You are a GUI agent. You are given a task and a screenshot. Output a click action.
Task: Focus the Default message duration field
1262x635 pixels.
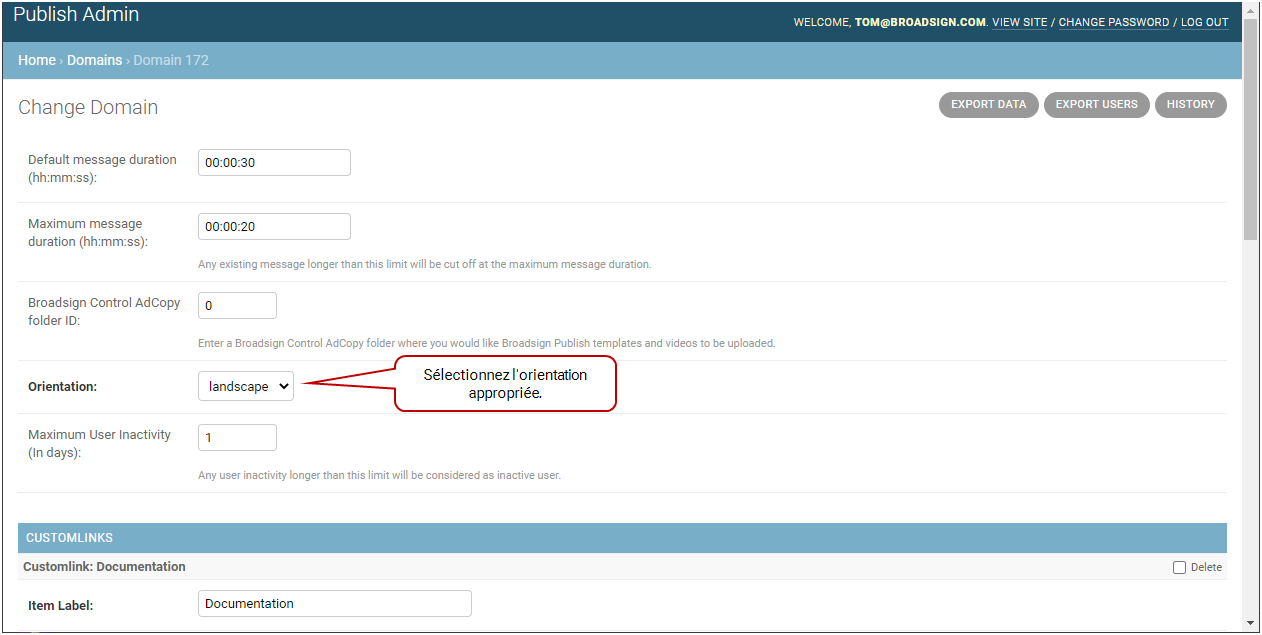click(x=274, y=162)
